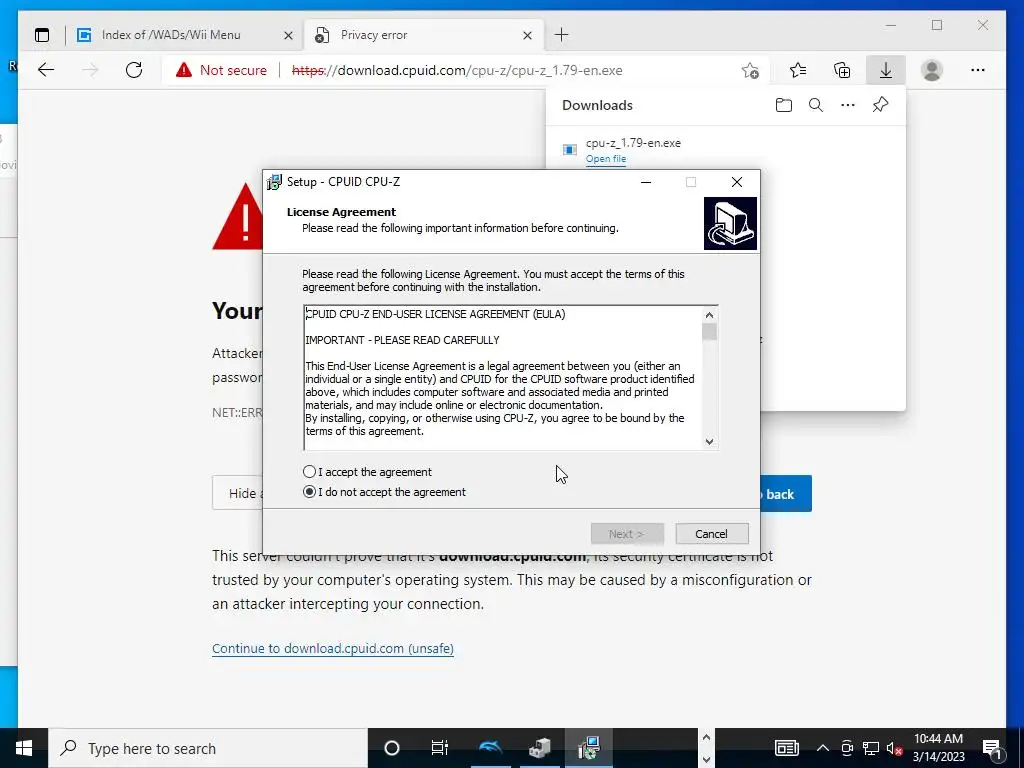Click the cpu-z_1.79-en.exe download file icon
This screenshot has width=1024, height=768.
click(x=569, y=150)
